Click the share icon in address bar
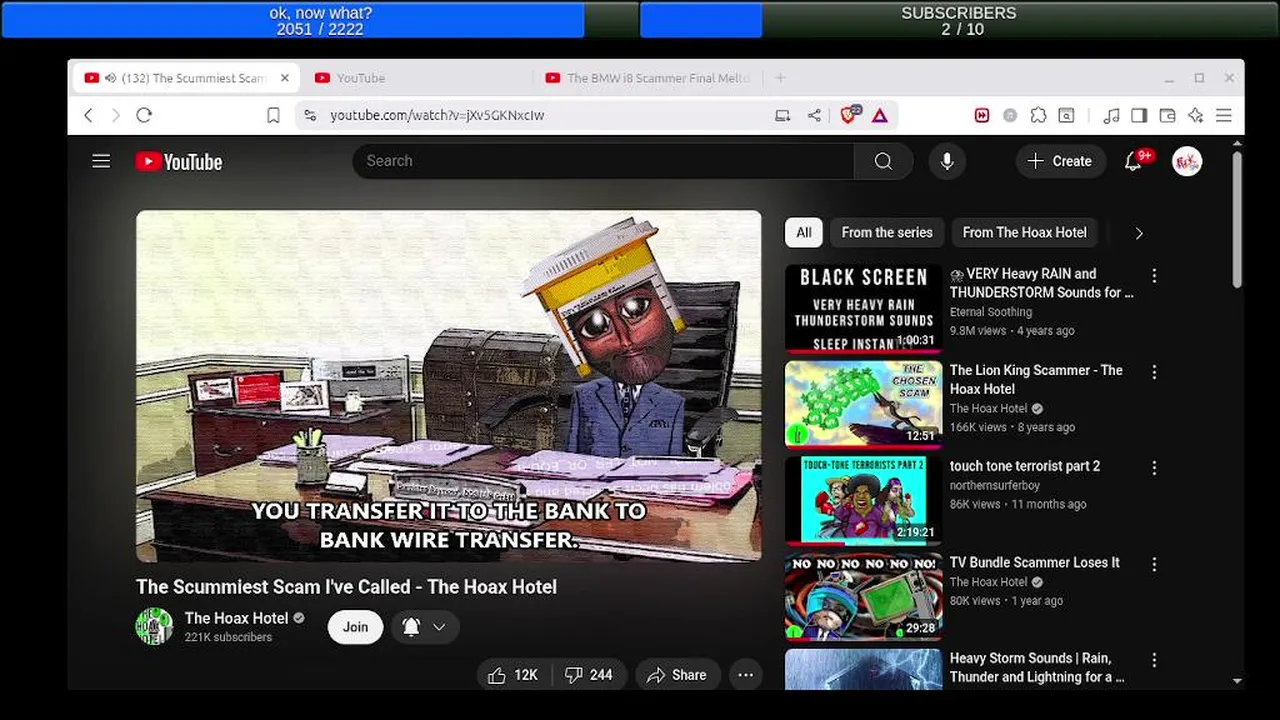The width and height of the screenshot is (1280, 720). tap(814, 115)
